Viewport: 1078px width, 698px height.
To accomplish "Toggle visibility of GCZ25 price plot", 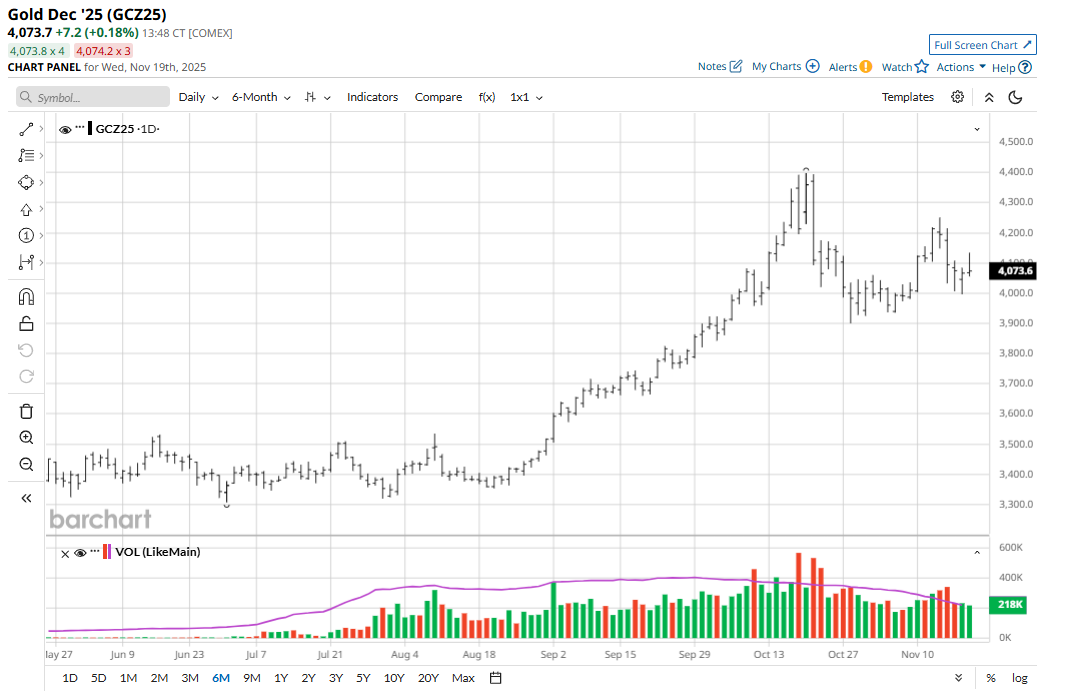I will 65,129.
